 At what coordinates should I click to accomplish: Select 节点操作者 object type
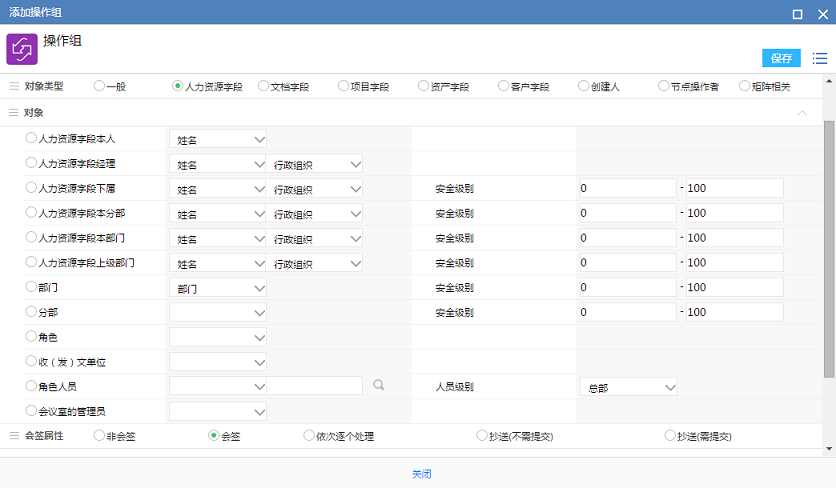(664, 85)
